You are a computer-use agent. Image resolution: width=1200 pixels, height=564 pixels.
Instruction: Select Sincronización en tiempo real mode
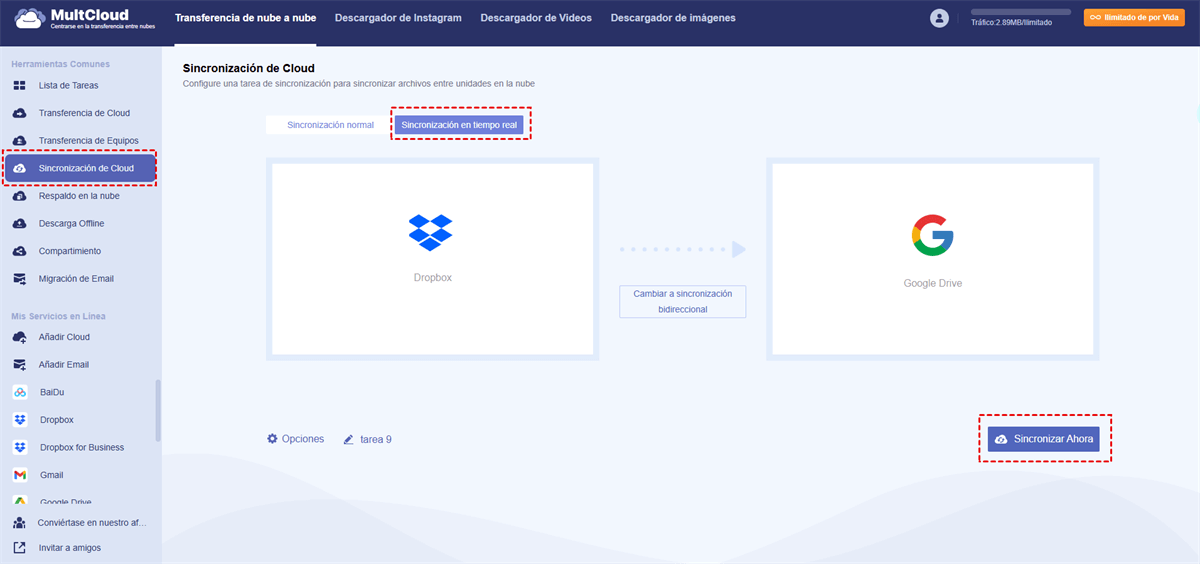(459, 125)
